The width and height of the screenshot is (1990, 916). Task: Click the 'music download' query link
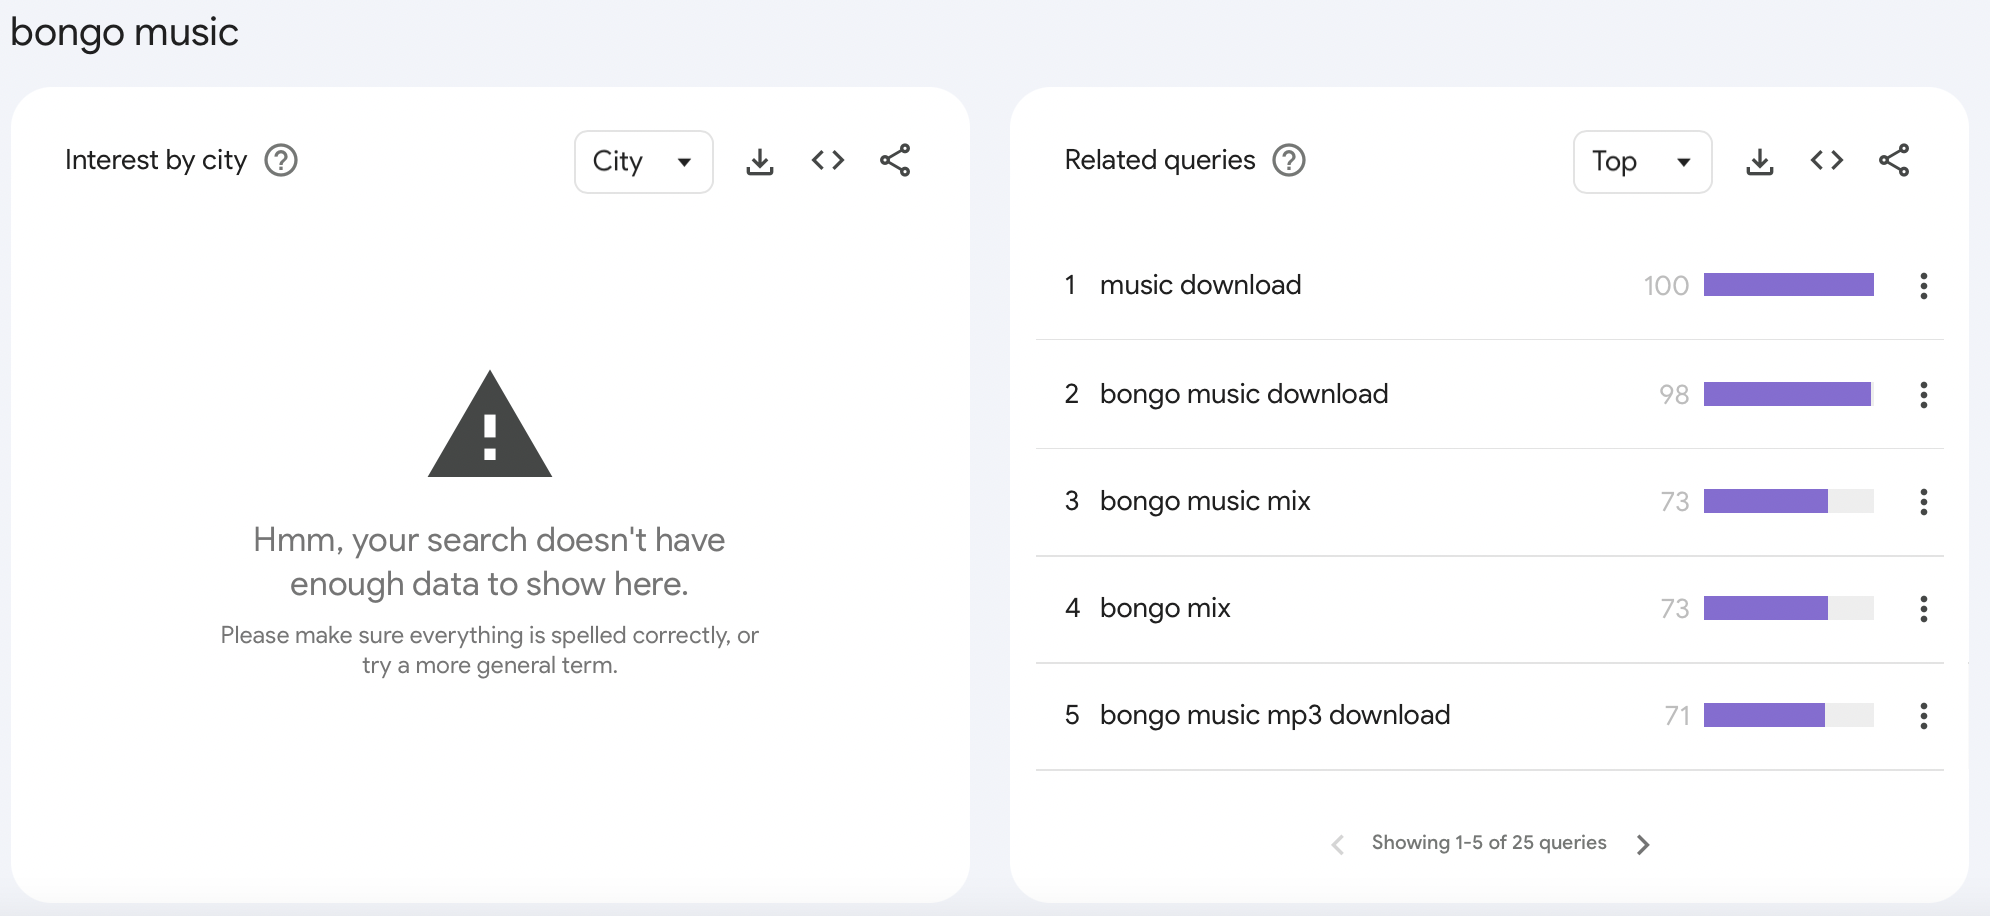click(1200, 285)
